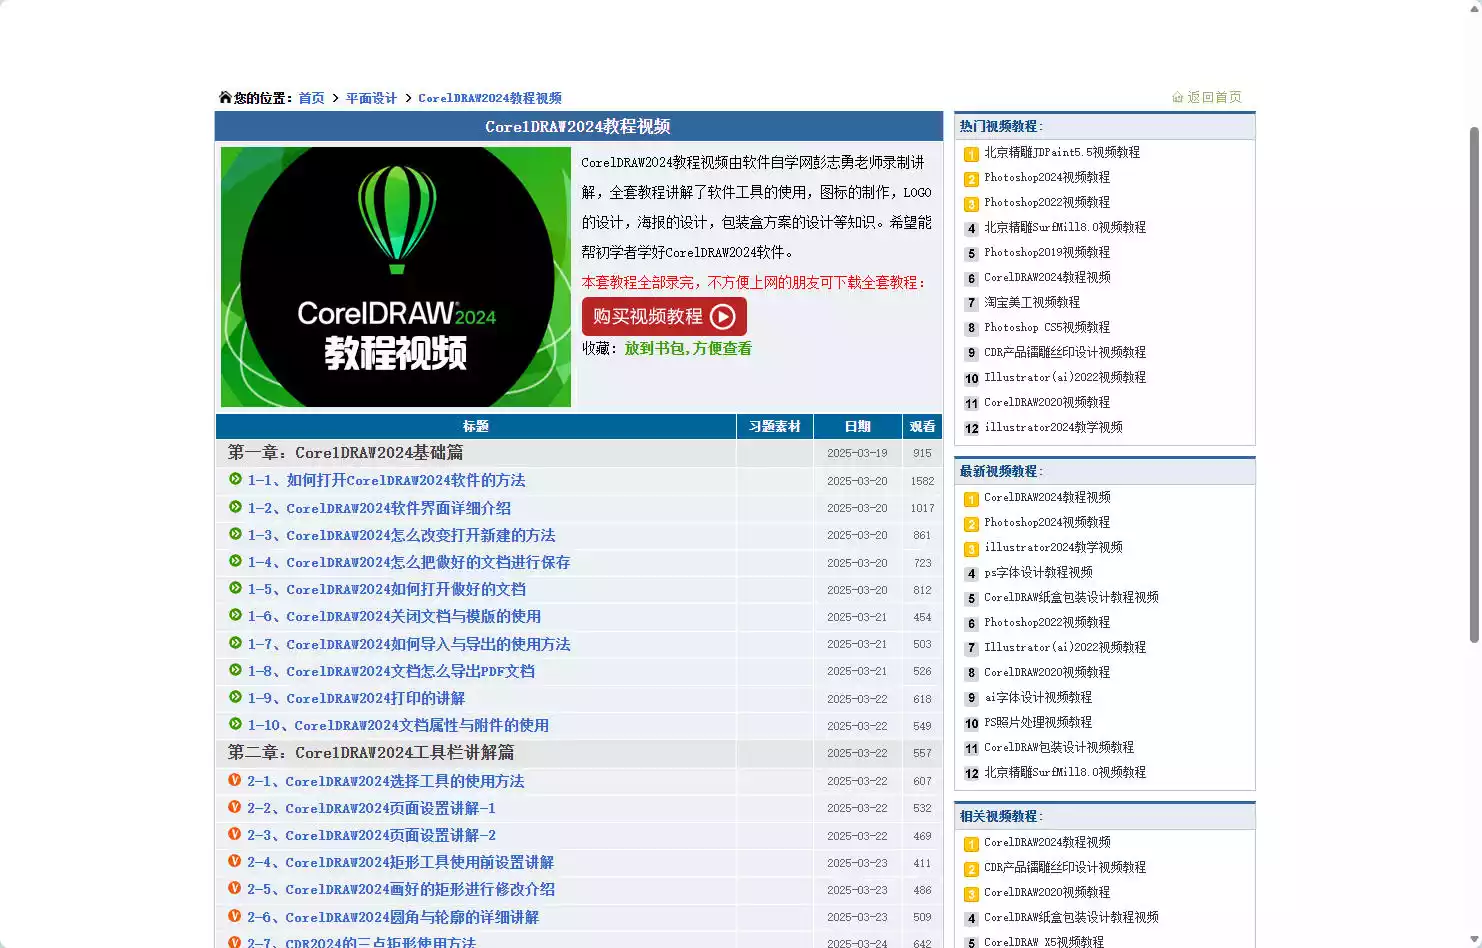Viewport: 1482px width, 948px height.
Task: Open lesson 1-4 怎么把做好的文档进行保存
Action: point(409,562)
